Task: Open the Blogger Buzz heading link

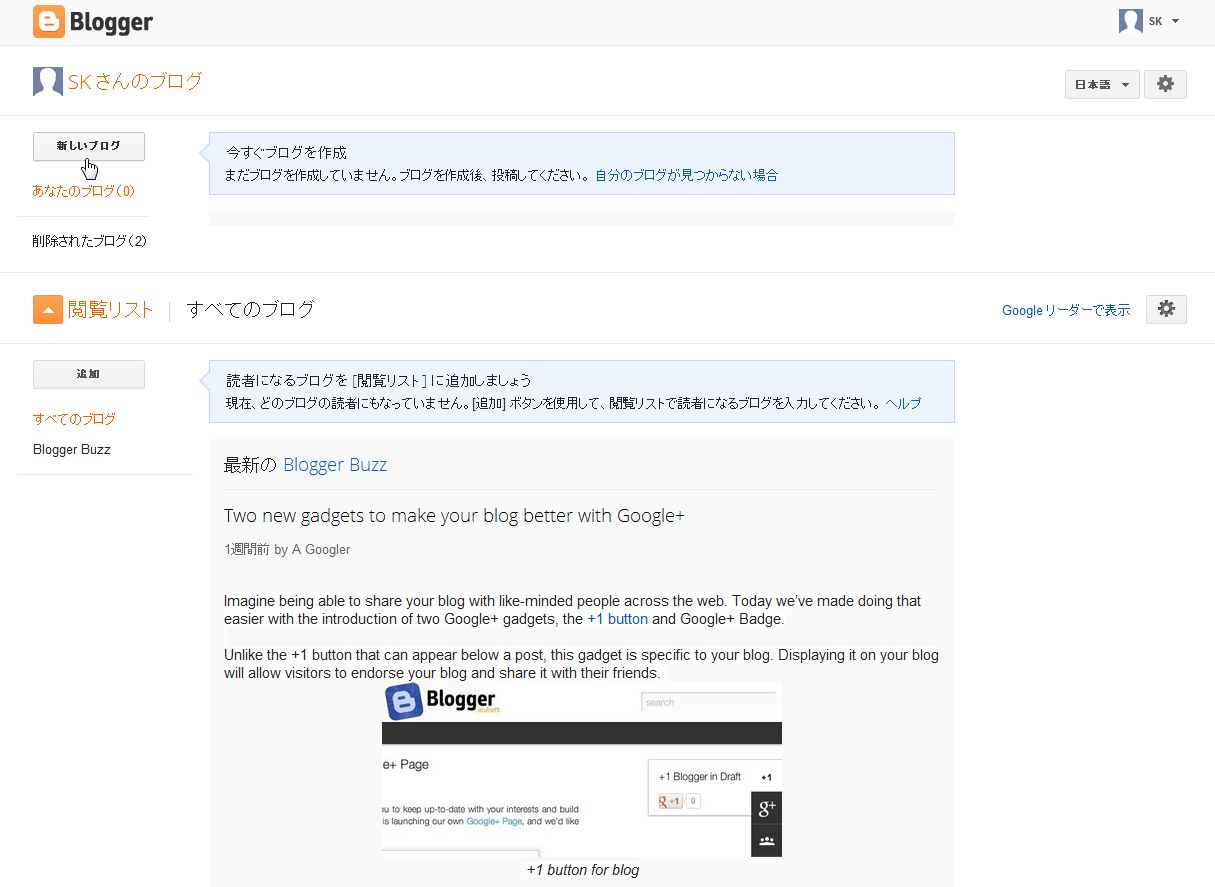Action: click(335, 465)
